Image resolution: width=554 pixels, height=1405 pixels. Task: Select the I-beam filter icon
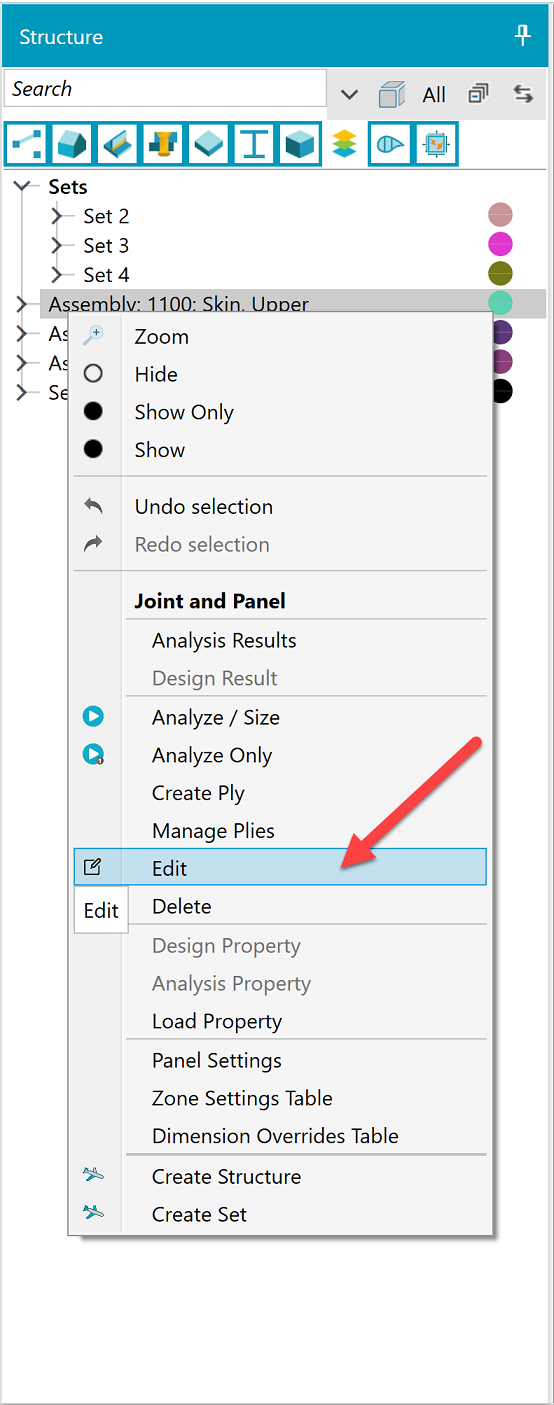(255, 144)
